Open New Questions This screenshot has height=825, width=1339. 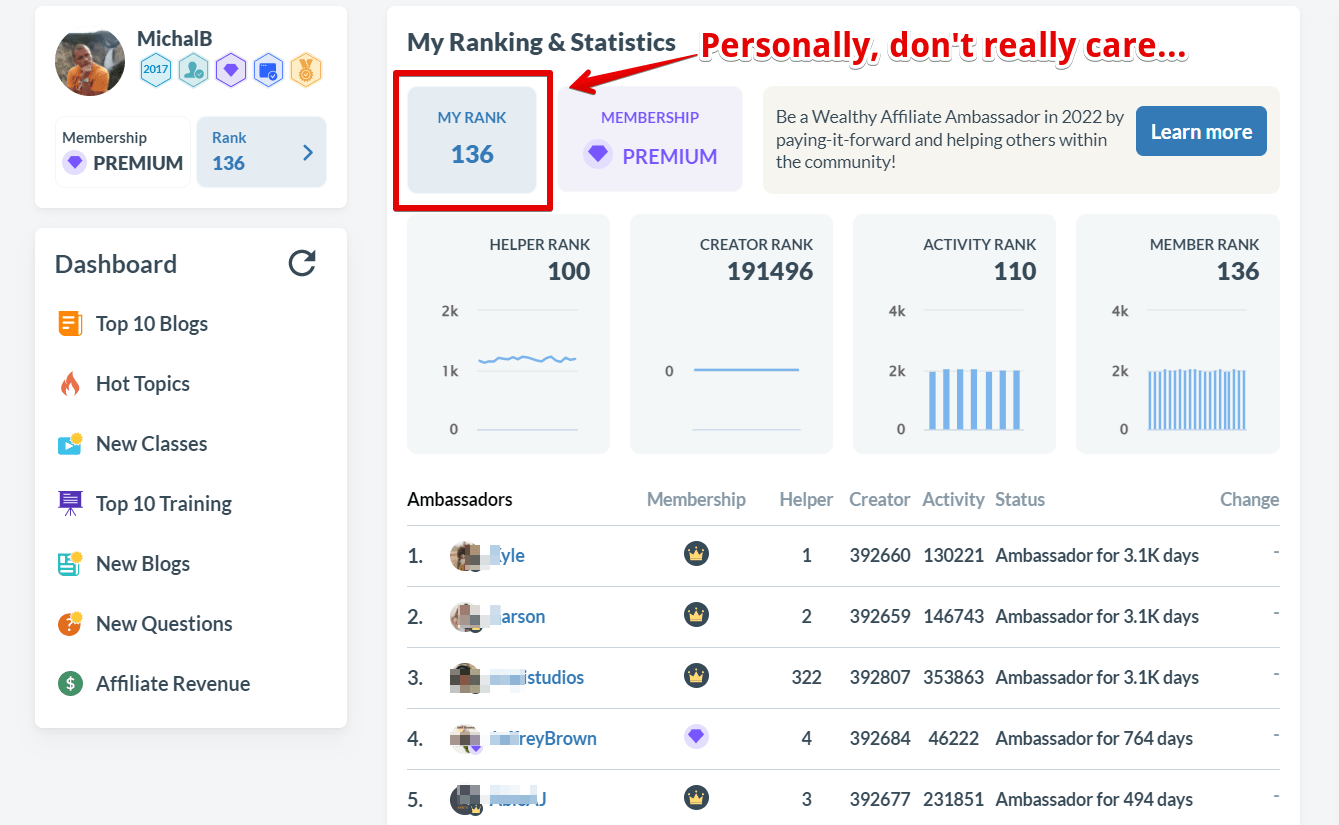point(164,624)
